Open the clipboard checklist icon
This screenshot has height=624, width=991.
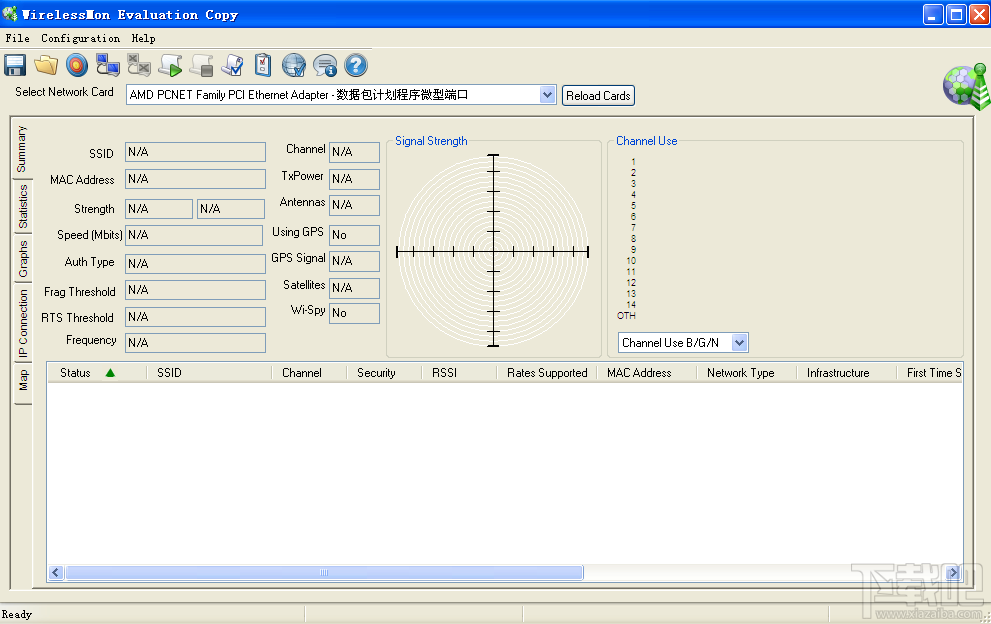(263, 66)
